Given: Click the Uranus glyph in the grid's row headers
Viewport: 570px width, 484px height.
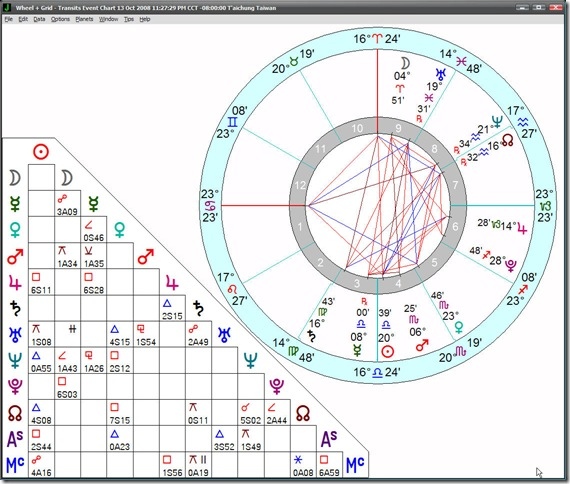Looking at the screenshot, I should click(15, 335).
